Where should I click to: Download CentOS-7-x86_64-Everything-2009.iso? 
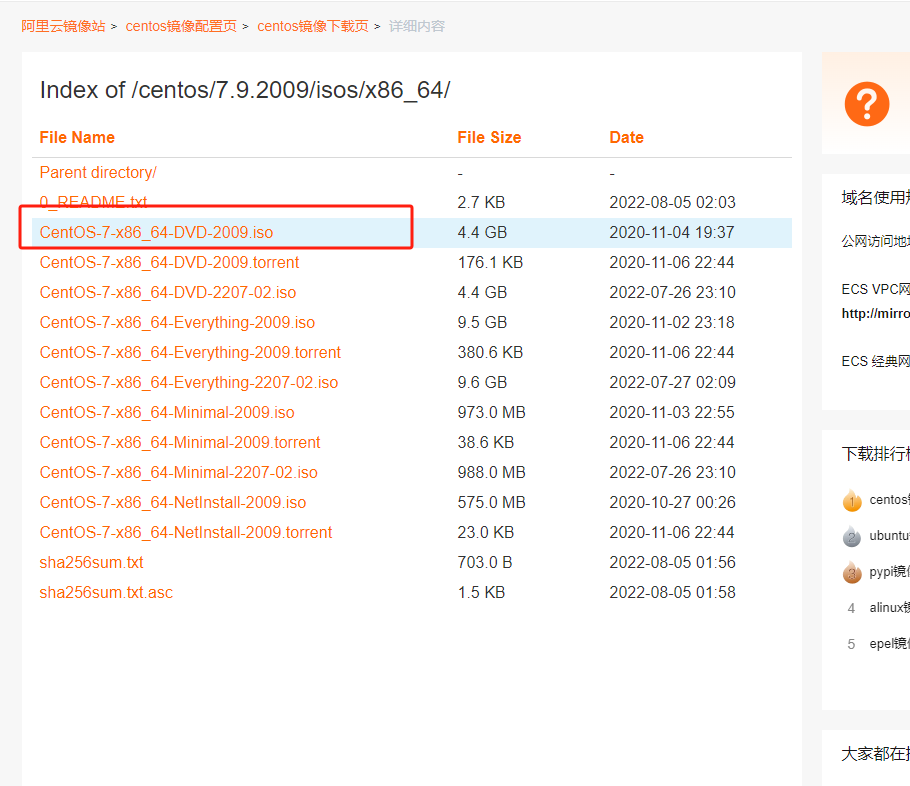click(177, 322)
